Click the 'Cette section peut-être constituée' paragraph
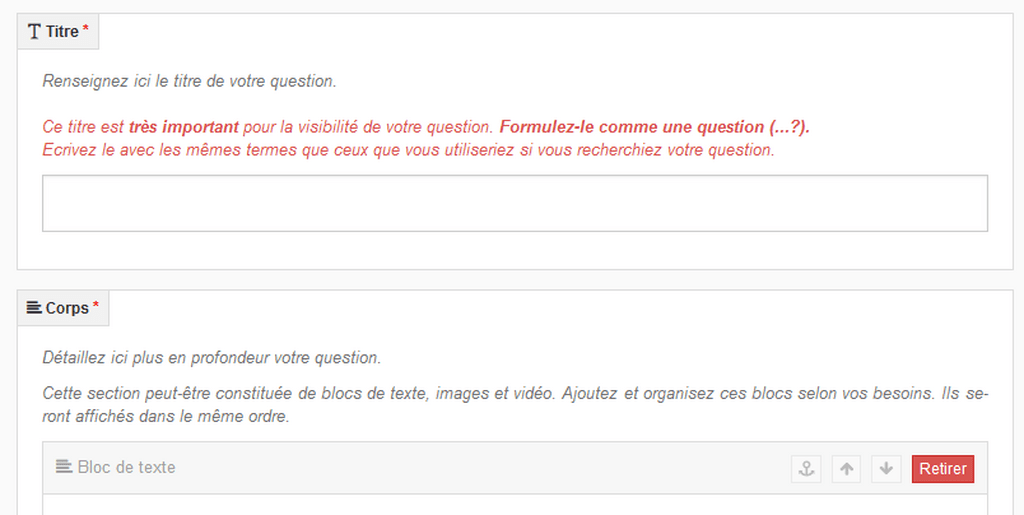 (515, 405)
